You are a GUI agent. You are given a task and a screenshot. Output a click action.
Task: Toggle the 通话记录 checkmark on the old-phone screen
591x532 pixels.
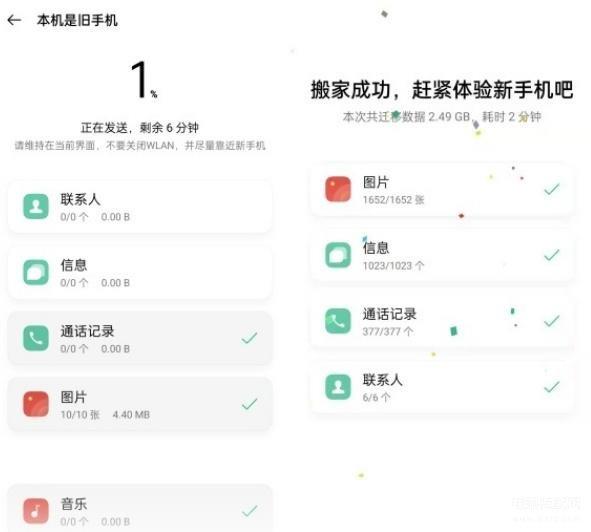[250, 338]
